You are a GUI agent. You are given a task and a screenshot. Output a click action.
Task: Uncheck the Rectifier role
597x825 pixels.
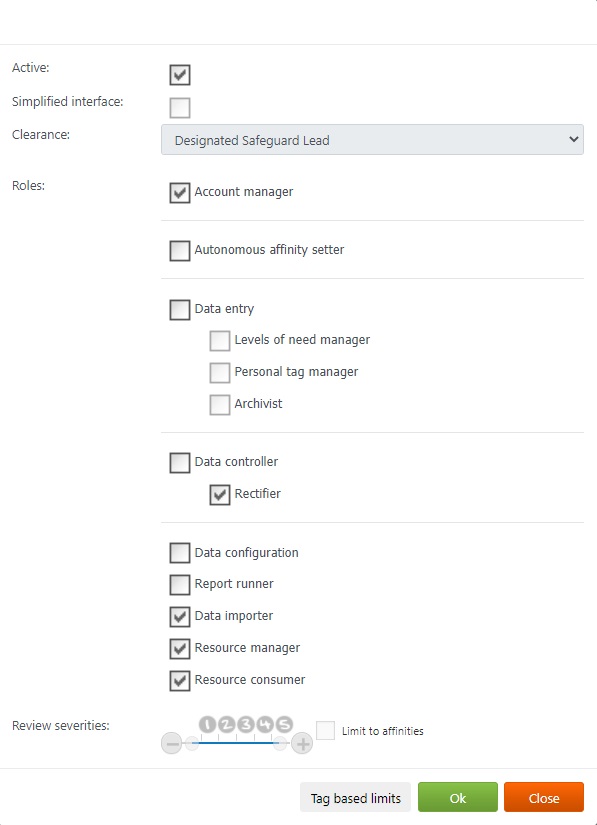(x=220, y=495)
